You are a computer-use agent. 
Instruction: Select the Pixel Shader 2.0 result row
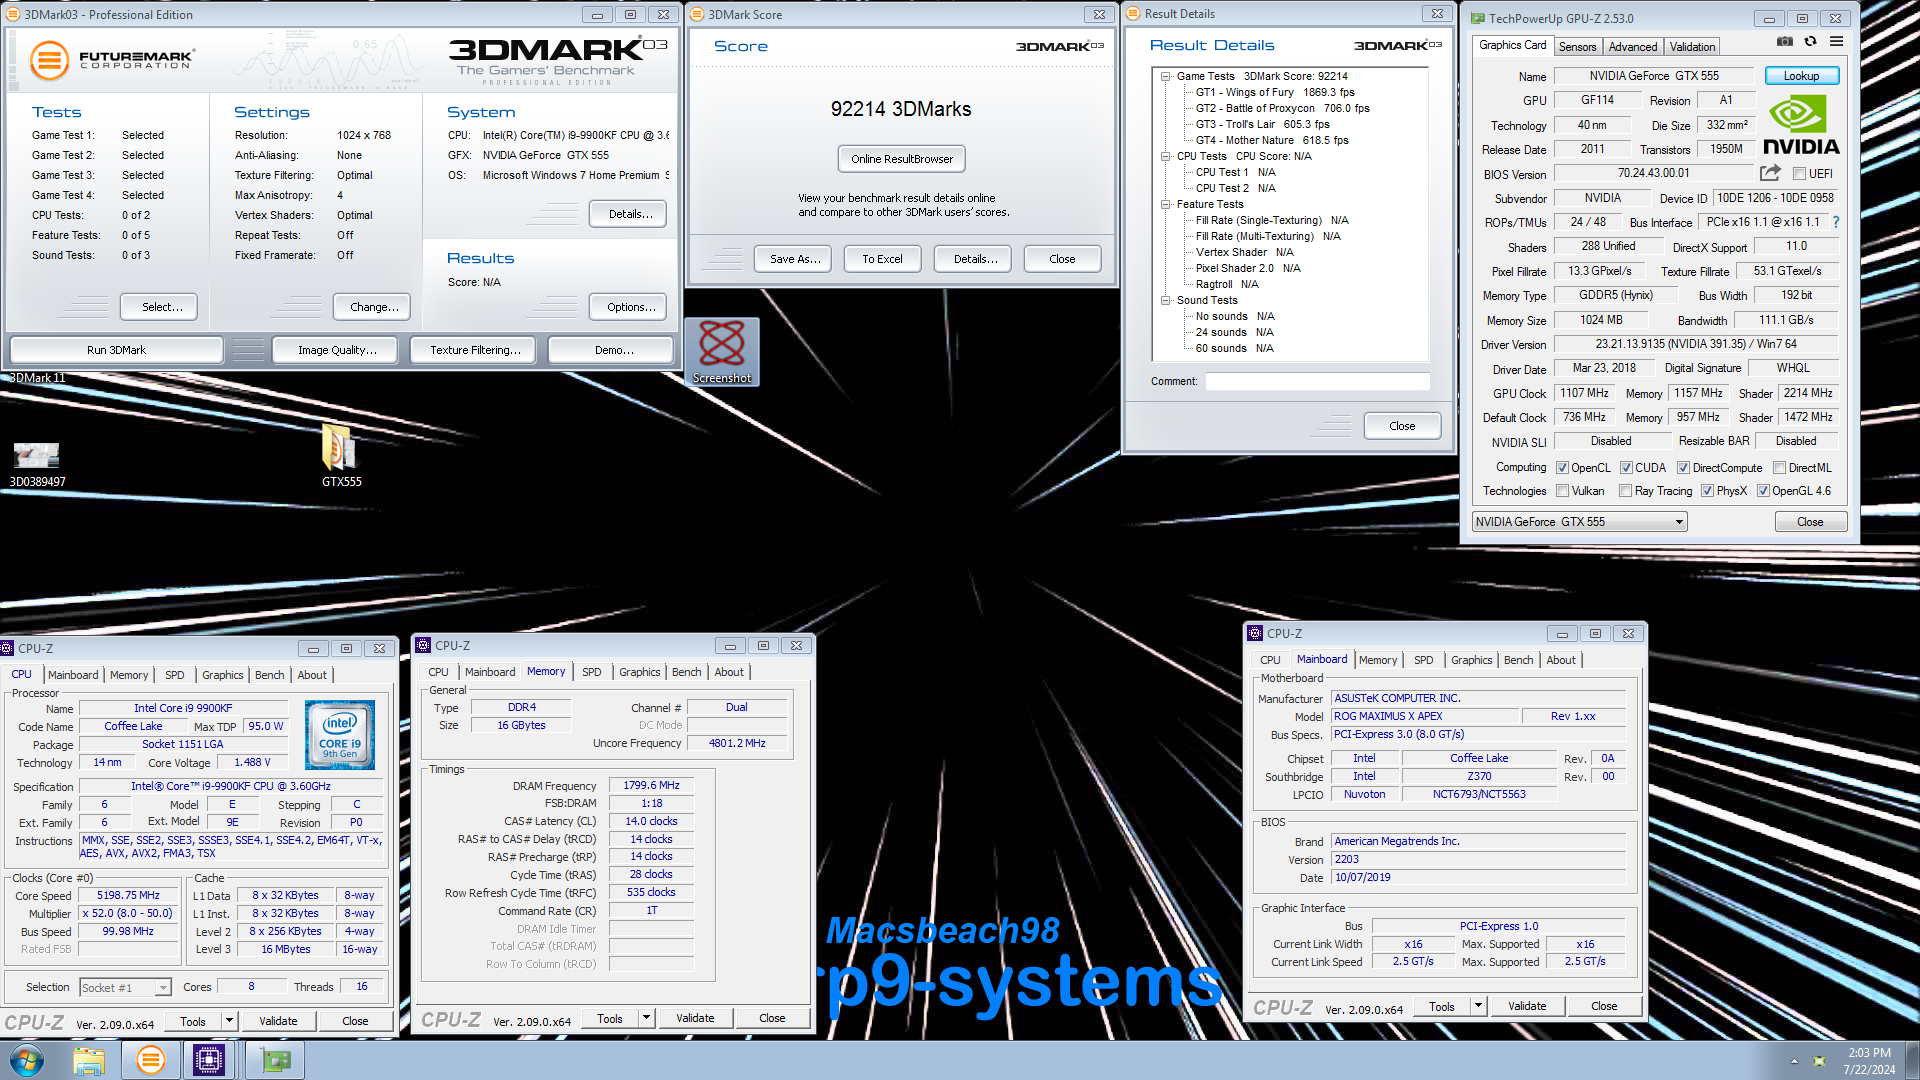click(x=1248, y=268)
